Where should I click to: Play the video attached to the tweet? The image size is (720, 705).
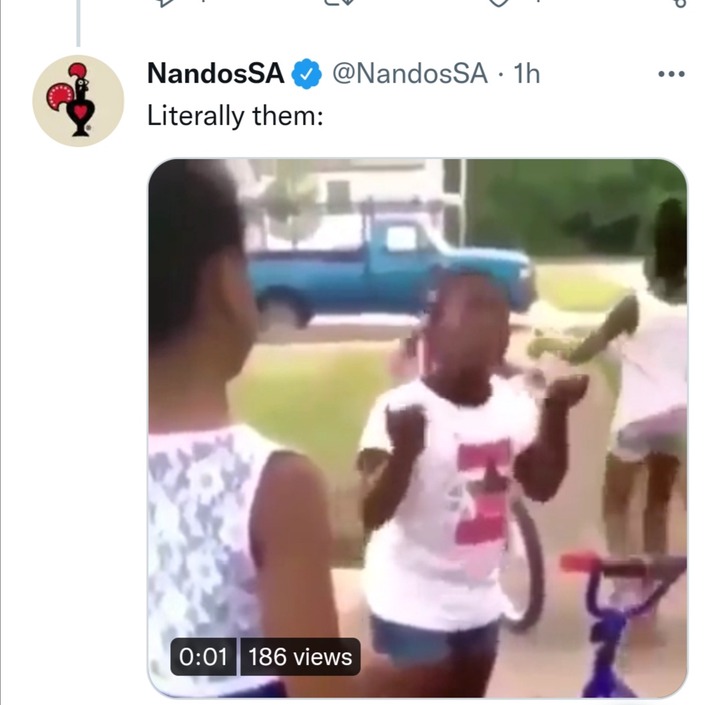pos(417,428)
